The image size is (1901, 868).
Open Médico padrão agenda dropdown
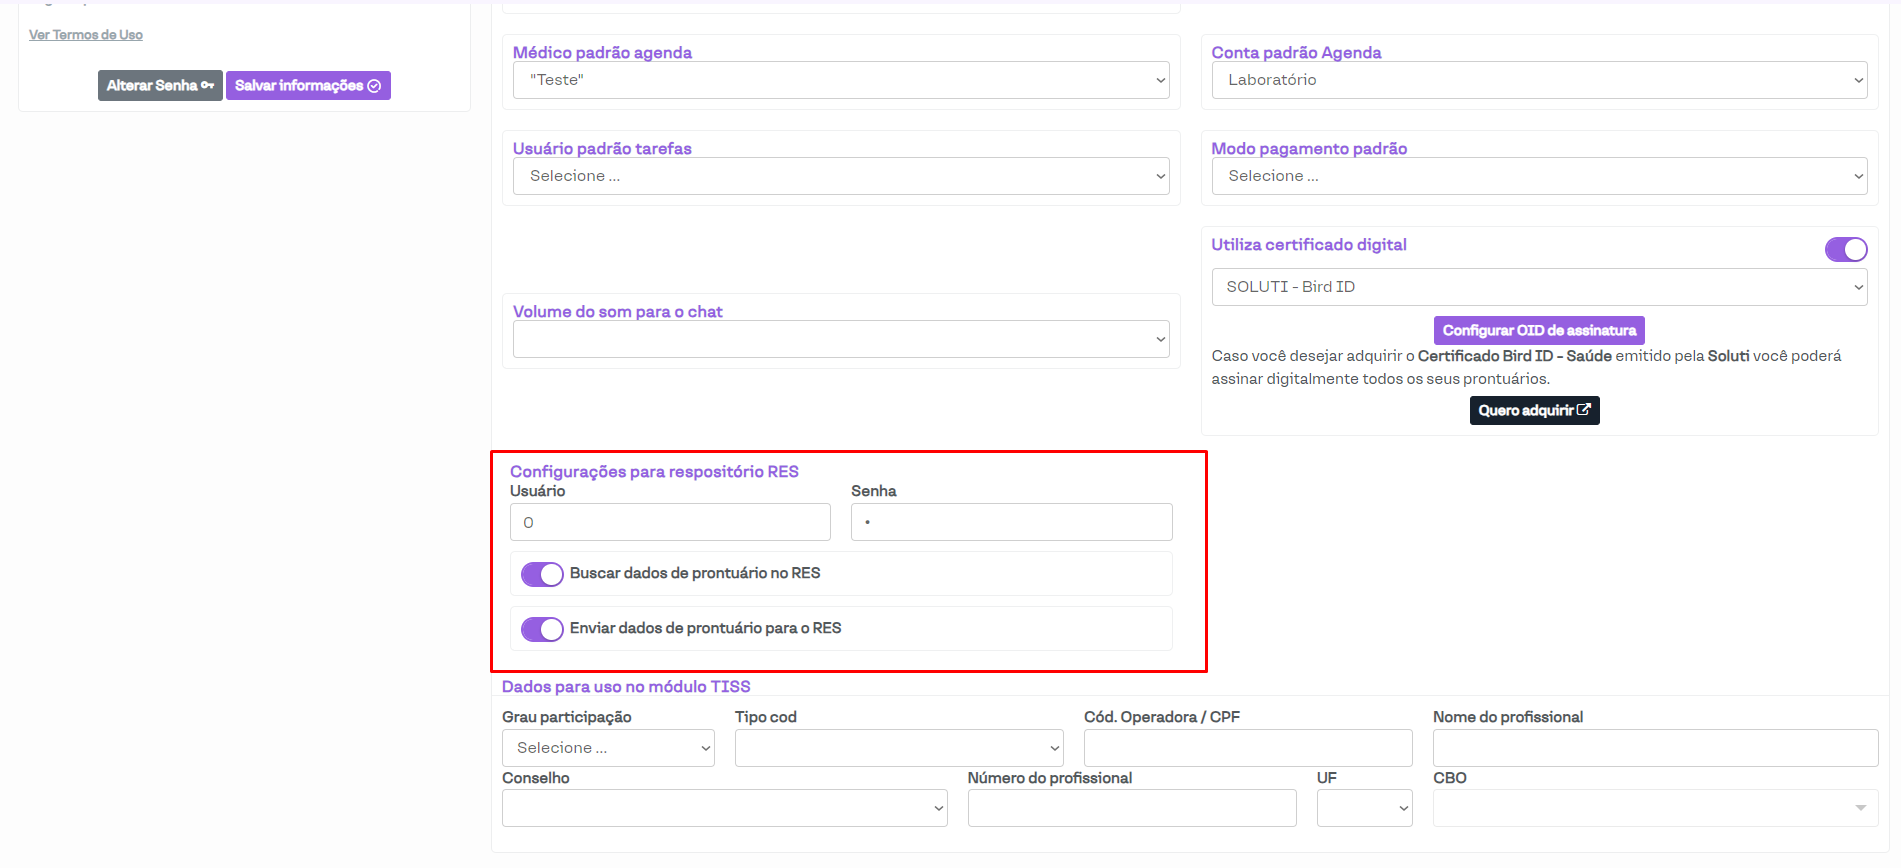tap(840, 80)
